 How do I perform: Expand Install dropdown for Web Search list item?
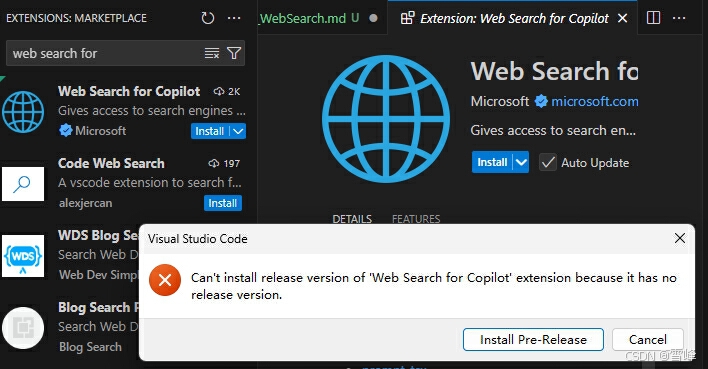coord(238,131)
